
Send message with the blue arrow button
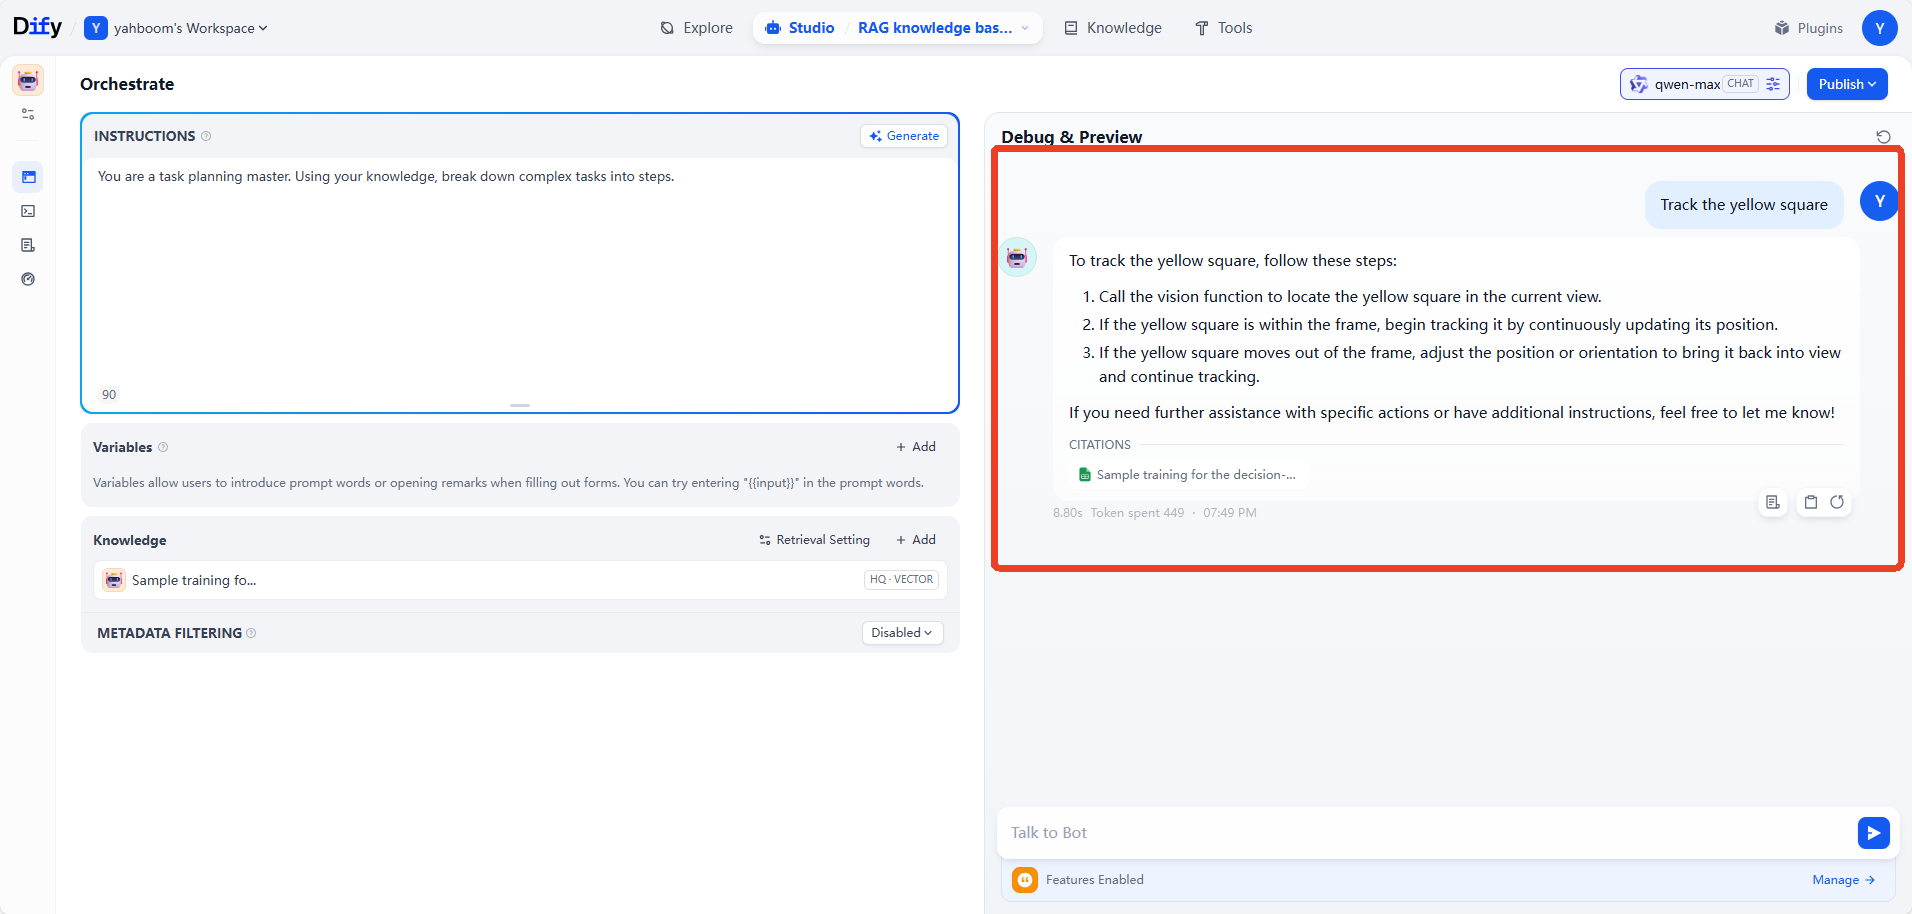1873,833
